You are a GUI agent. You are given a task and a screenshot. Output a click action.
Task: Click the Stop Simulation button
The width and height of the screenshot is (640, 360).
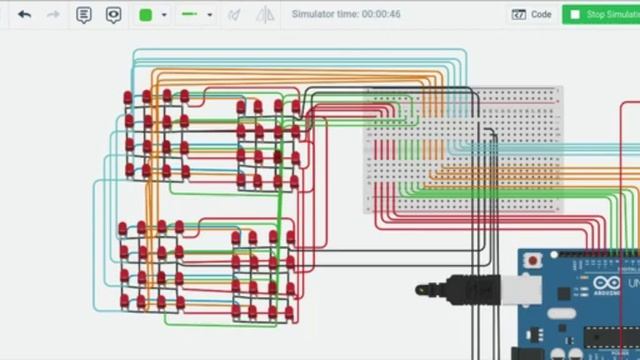coord(601,15)
